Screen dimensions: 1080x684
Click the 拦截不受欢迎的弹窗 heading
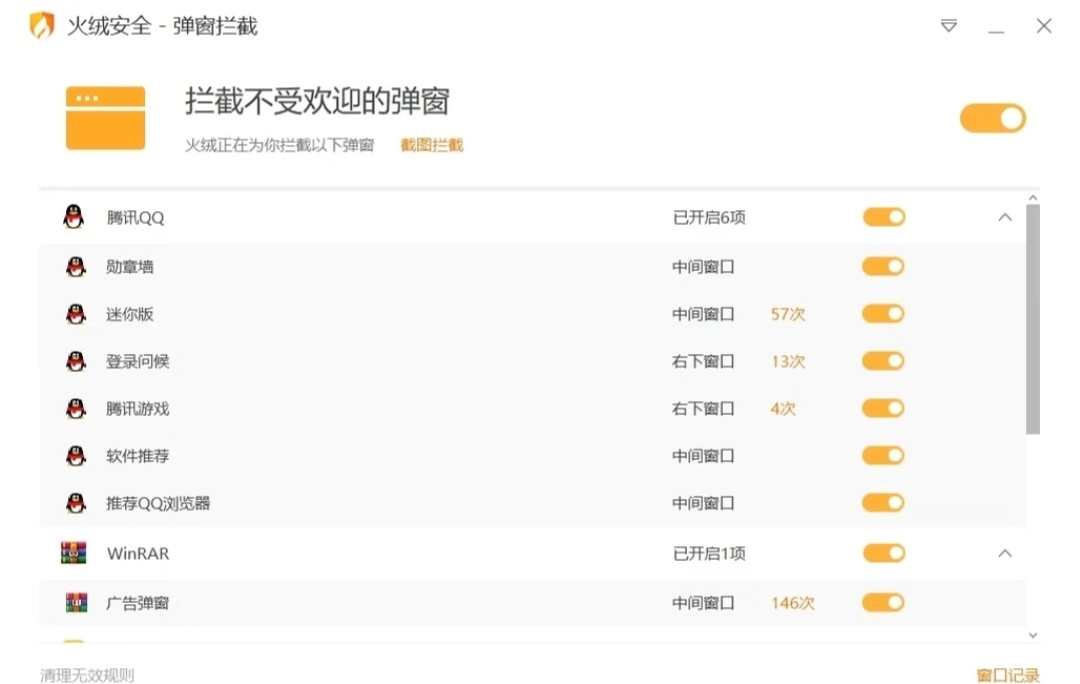317,101
